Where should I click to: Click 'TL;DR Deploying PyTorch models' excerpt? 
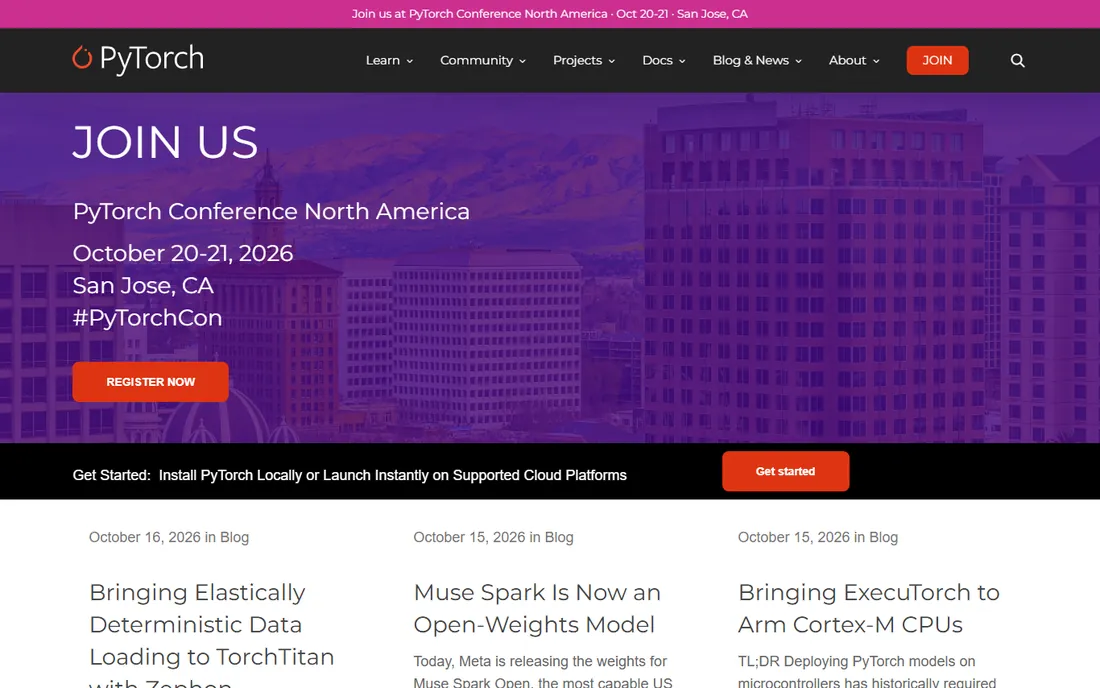pyautogui.click(x=866, y=671)
